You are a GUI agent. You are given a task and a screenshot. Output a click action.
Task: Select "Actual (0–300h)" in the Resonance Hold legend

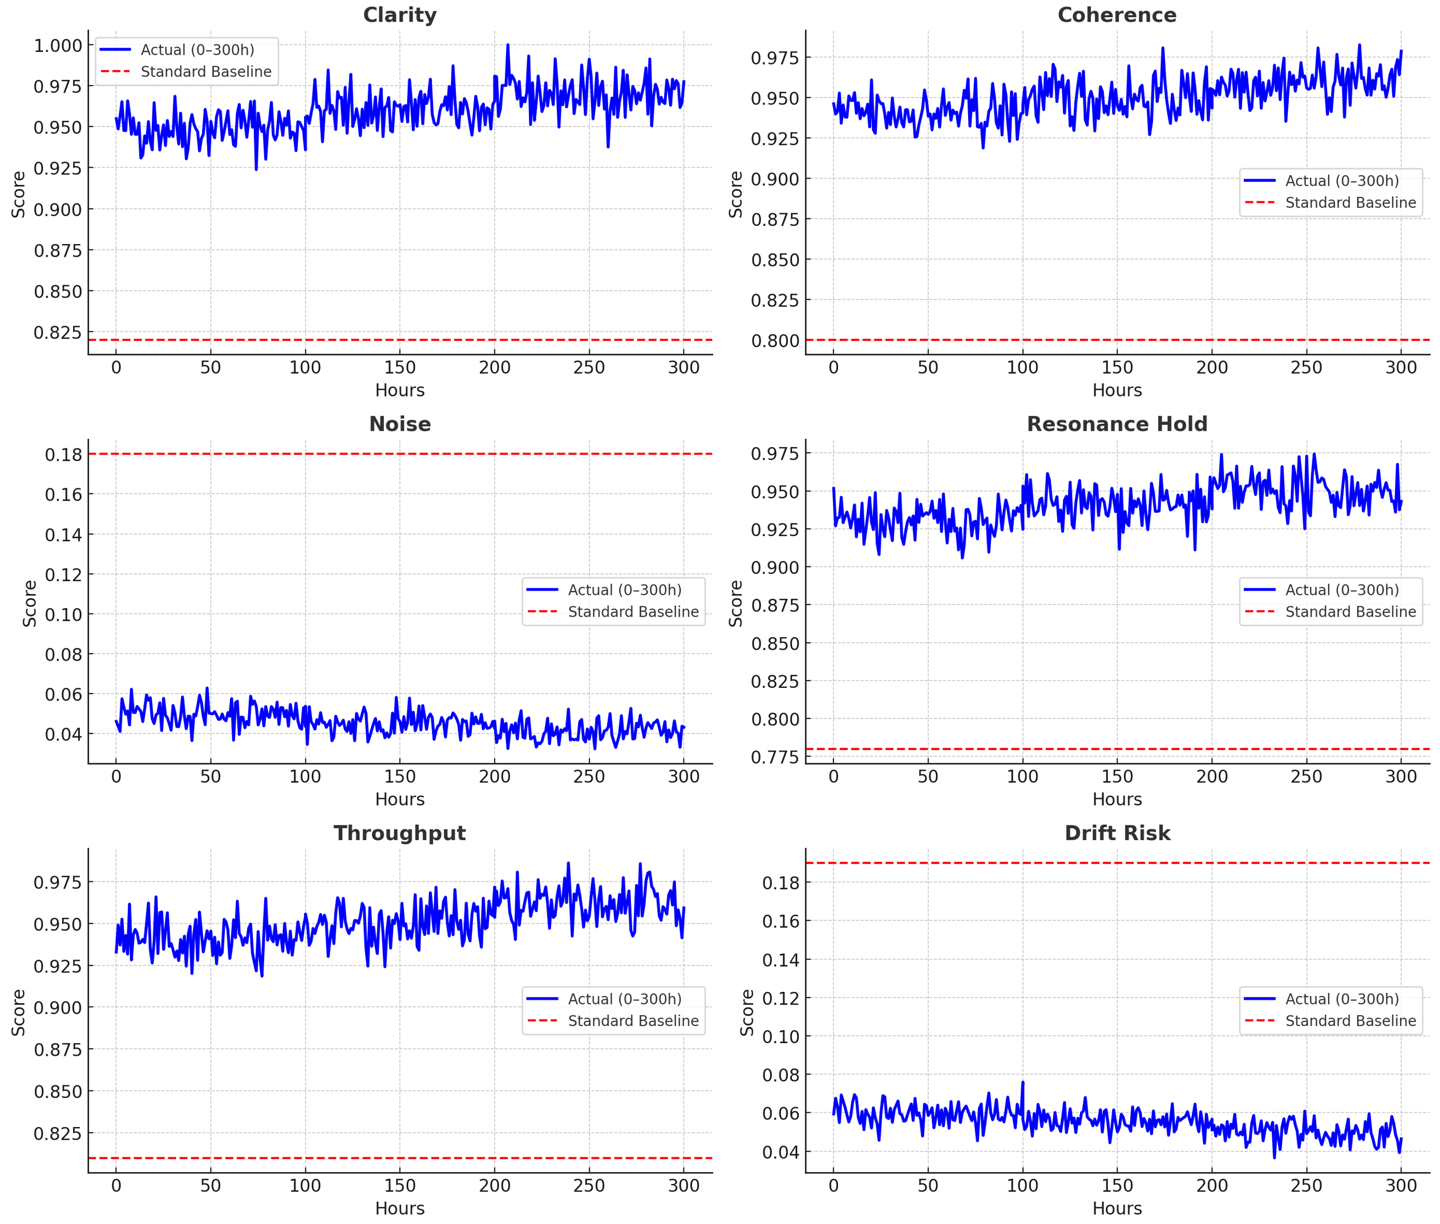coord(1342,590)
